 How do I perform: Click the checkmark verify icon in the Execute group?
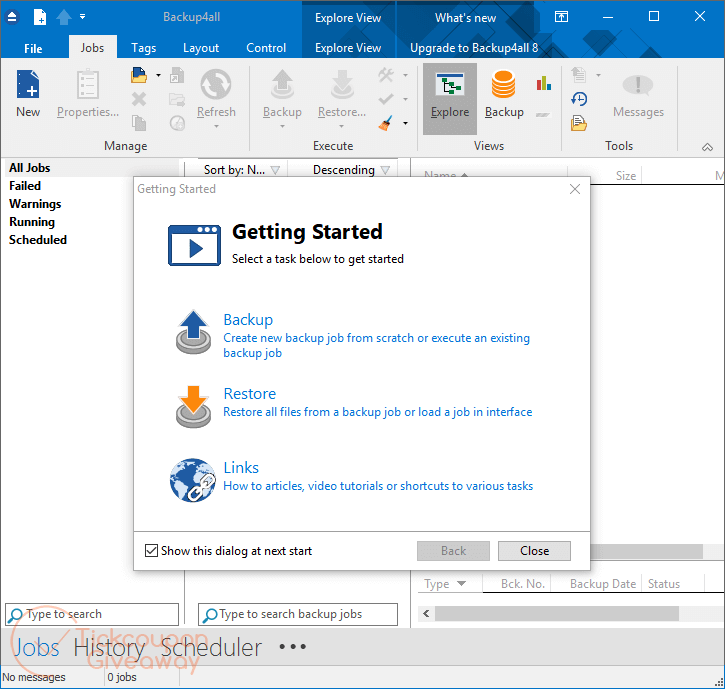pyautogui.click(x=386, y=99)
